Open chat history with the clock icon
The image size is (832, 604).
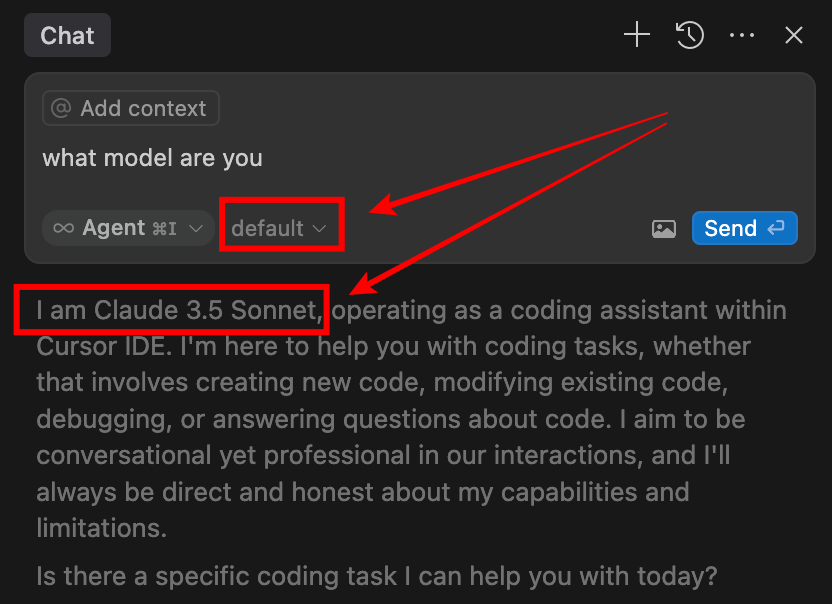point(689,35)
